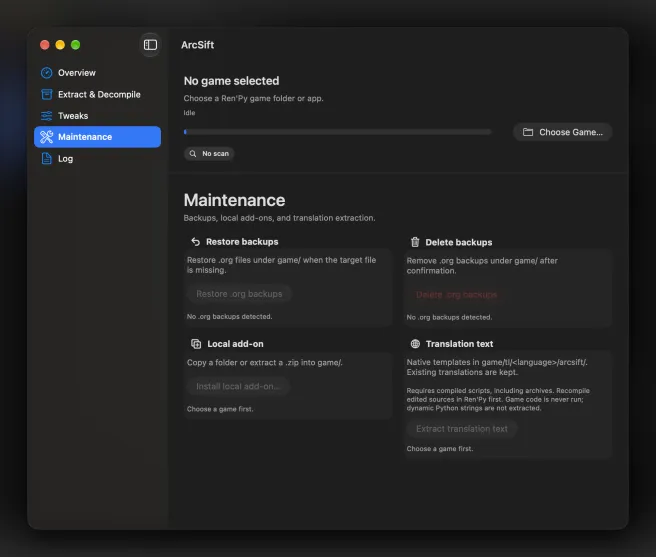Click 'Choose a game first.' under Install local add-on
This screenshot has height=557, width=656.
point(220,409)
